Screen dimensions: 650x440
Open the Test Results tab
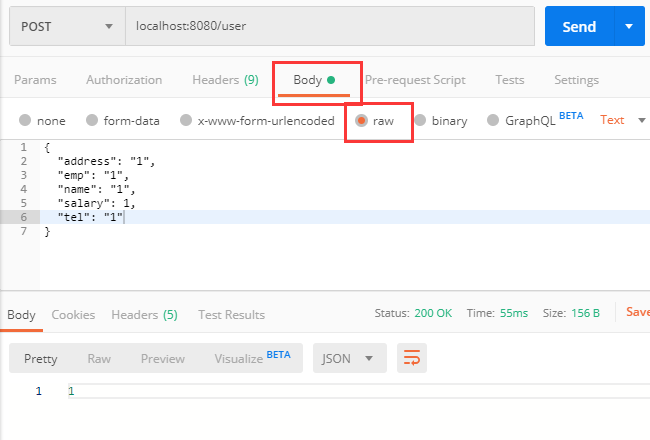pyautogui.click(x=231, y=315)
